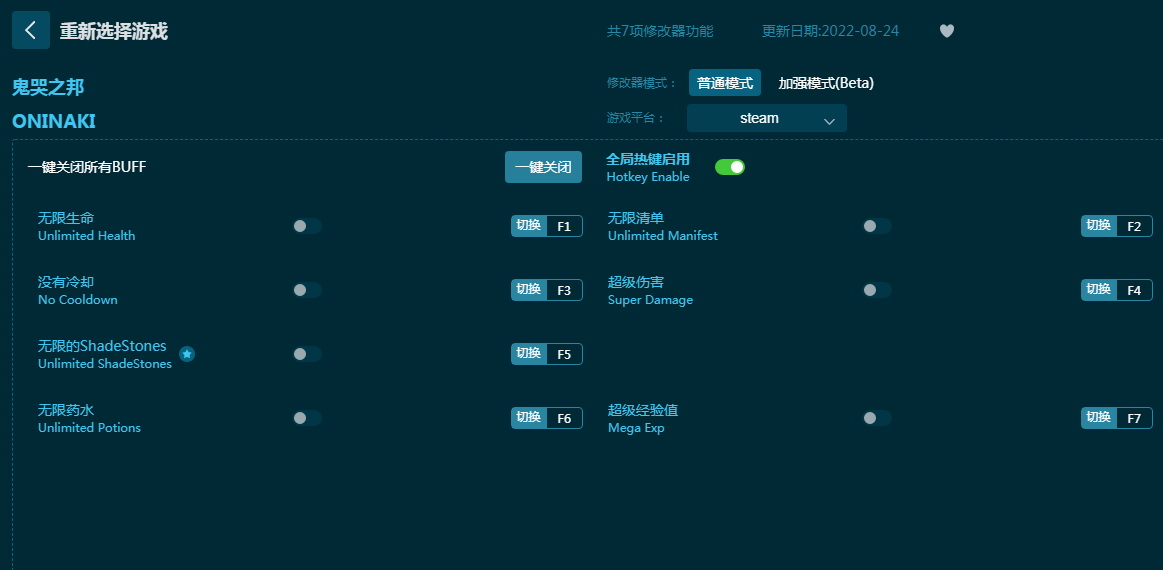The image size is (1163, 570).
Task: Click 切换 button for F2 hotkey
Action: coord(1098,226)
